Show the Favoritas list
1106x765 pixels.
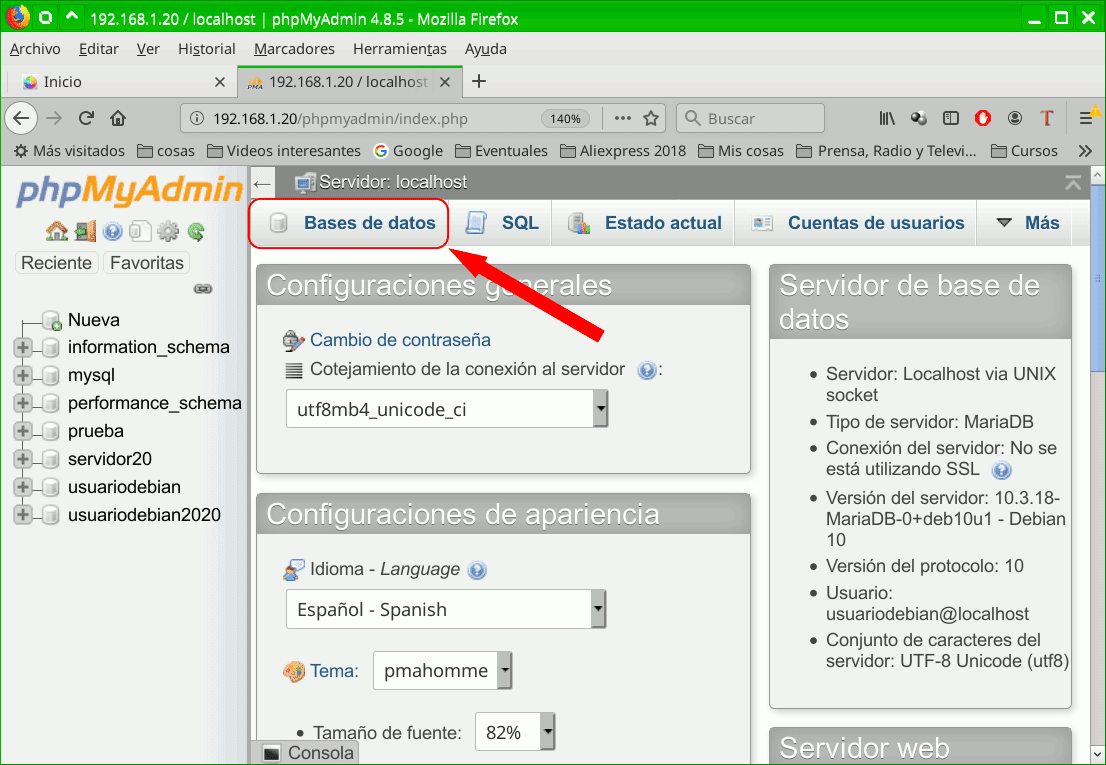click(146, 262)
